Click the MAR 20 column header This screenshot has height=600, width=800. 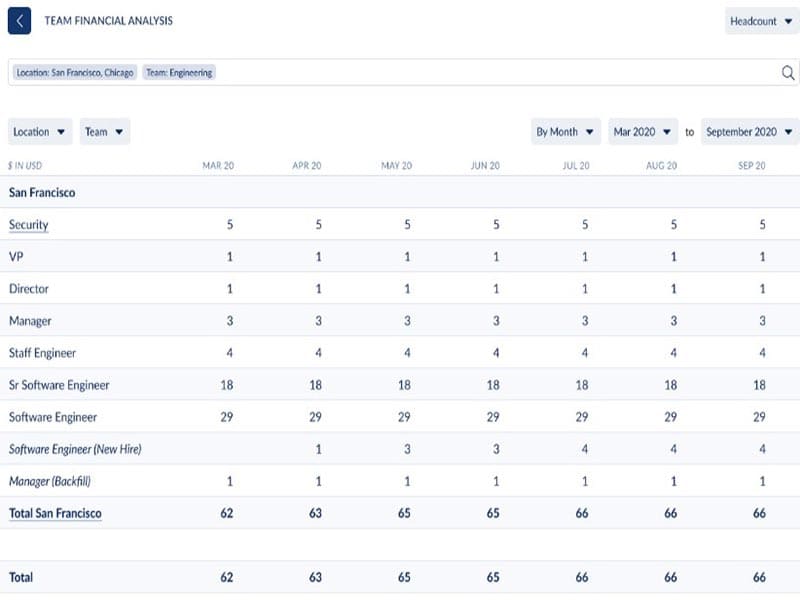[218, 166]
